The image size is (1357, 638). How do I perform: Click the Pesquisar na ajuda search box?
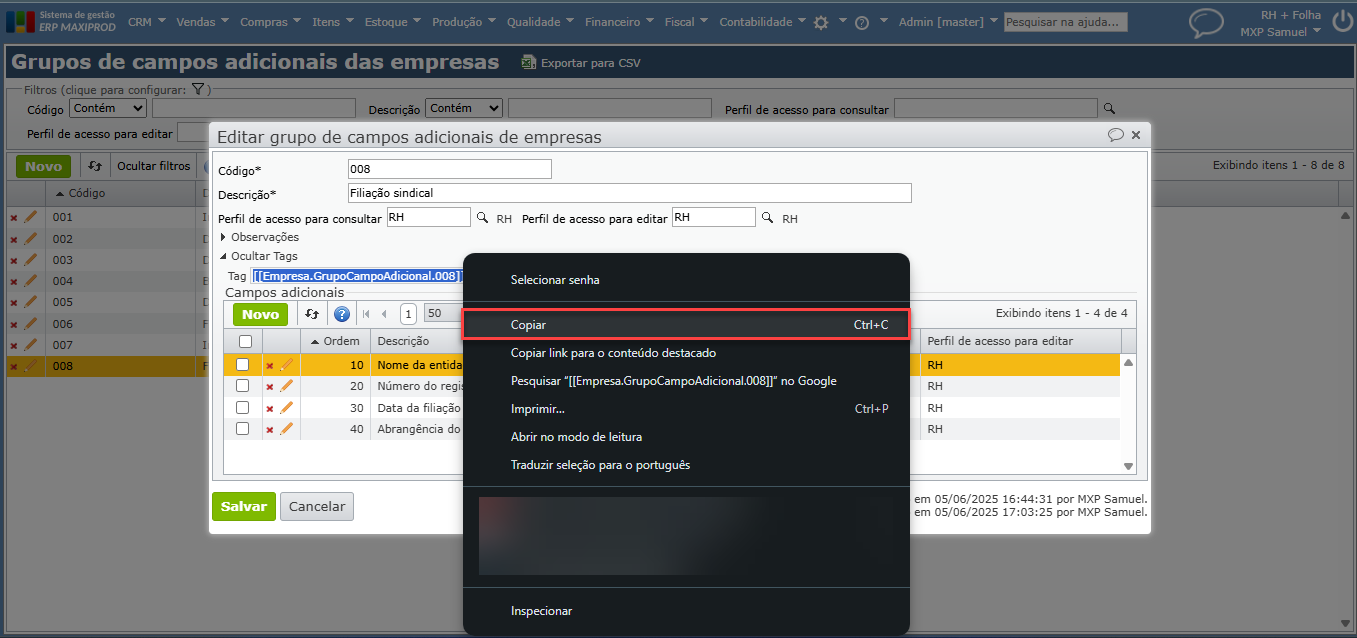pyautogui.click(x=1066, y=22)
